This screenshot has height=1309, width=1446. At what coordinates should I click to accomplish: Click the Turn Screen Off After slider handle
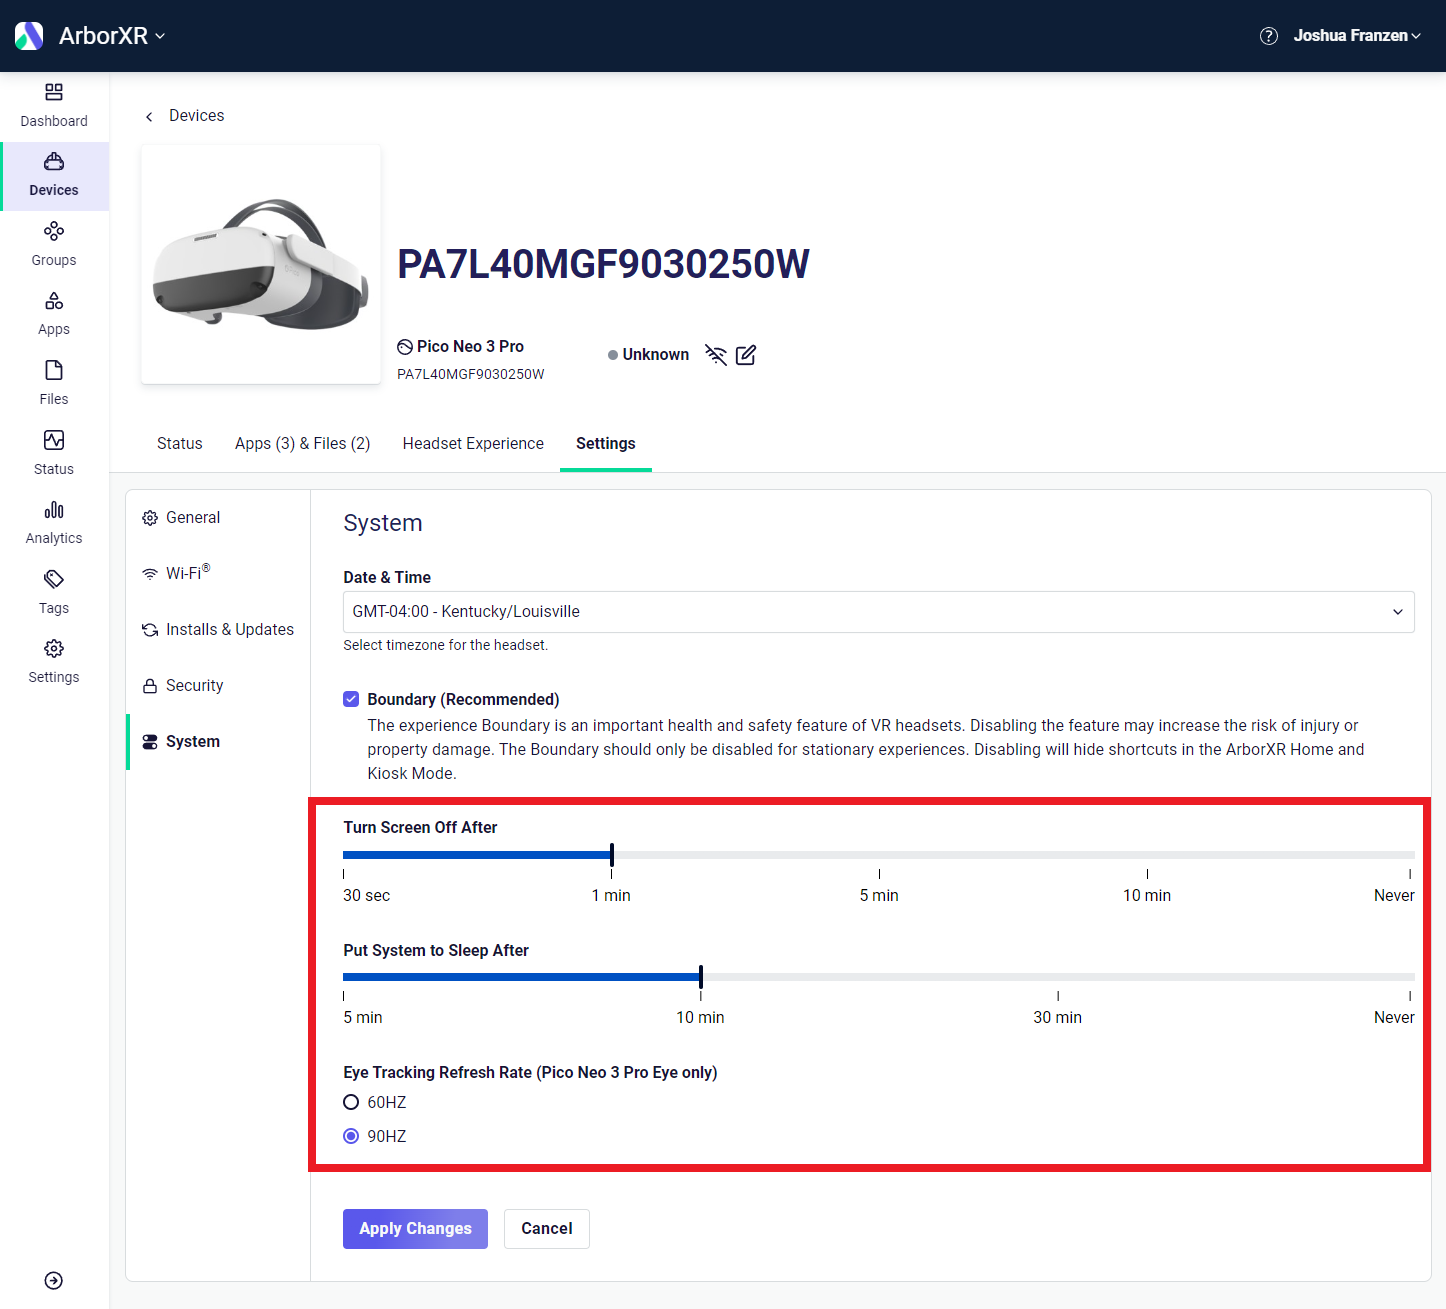tap(612, 855)
